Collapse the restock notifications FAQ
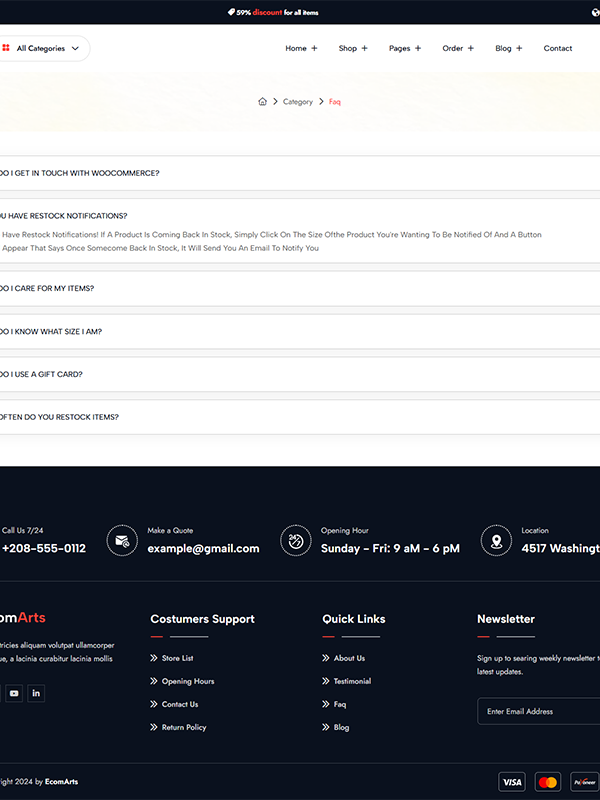 pyautogui.click(x=64, y=216)
